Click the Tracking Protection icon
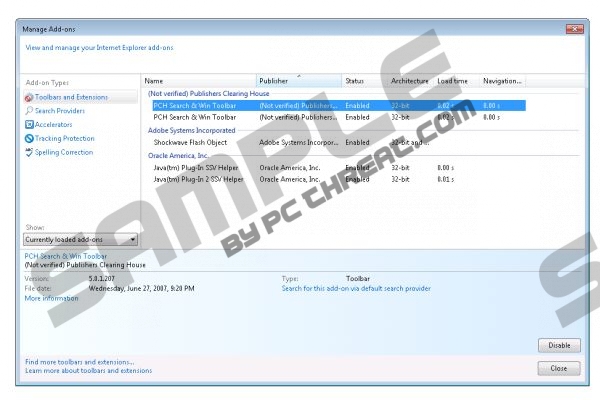This screenshot has height=400, width=600. pyautogui.click(x=28, y=139)
